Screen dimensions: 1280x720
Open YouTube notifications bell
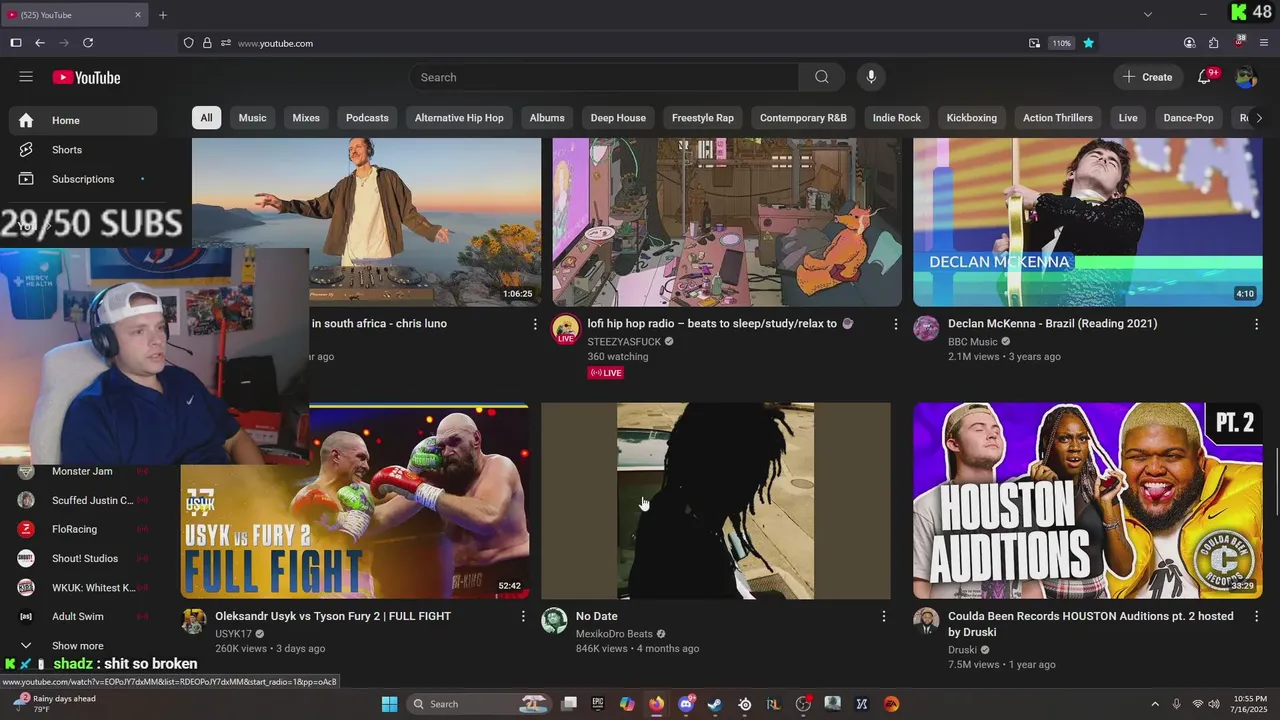1205,77
